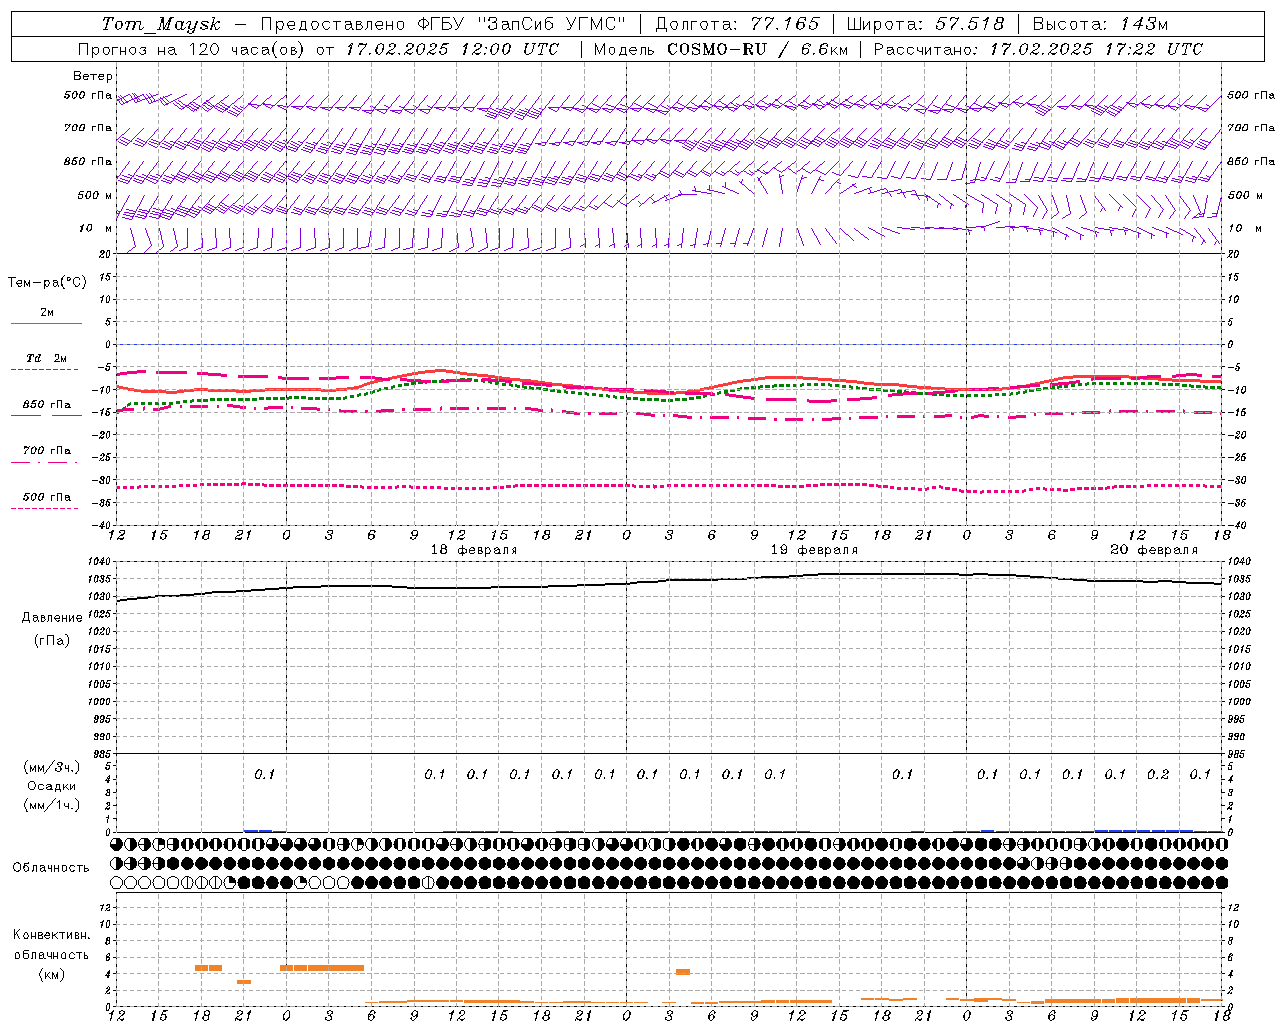Select the longitude value Долгота: 77.165
Screen dimensions: 1280x1024
[x=738, y=24]
